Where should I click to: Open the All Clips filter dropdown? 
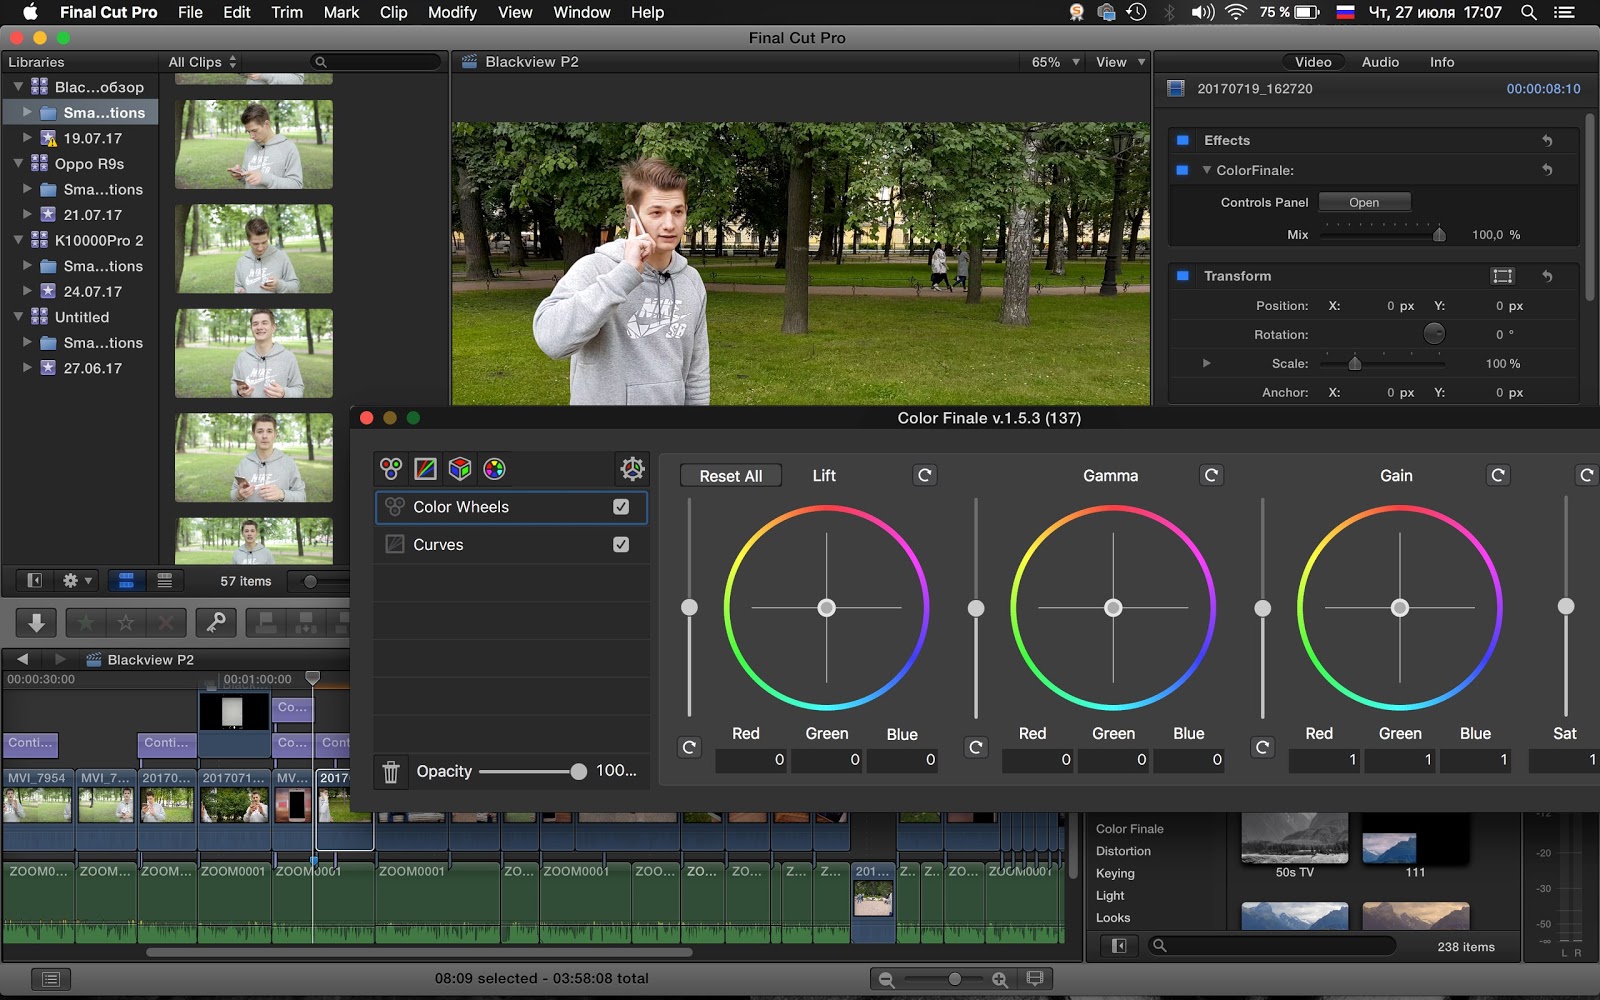[x=203, y=62]
